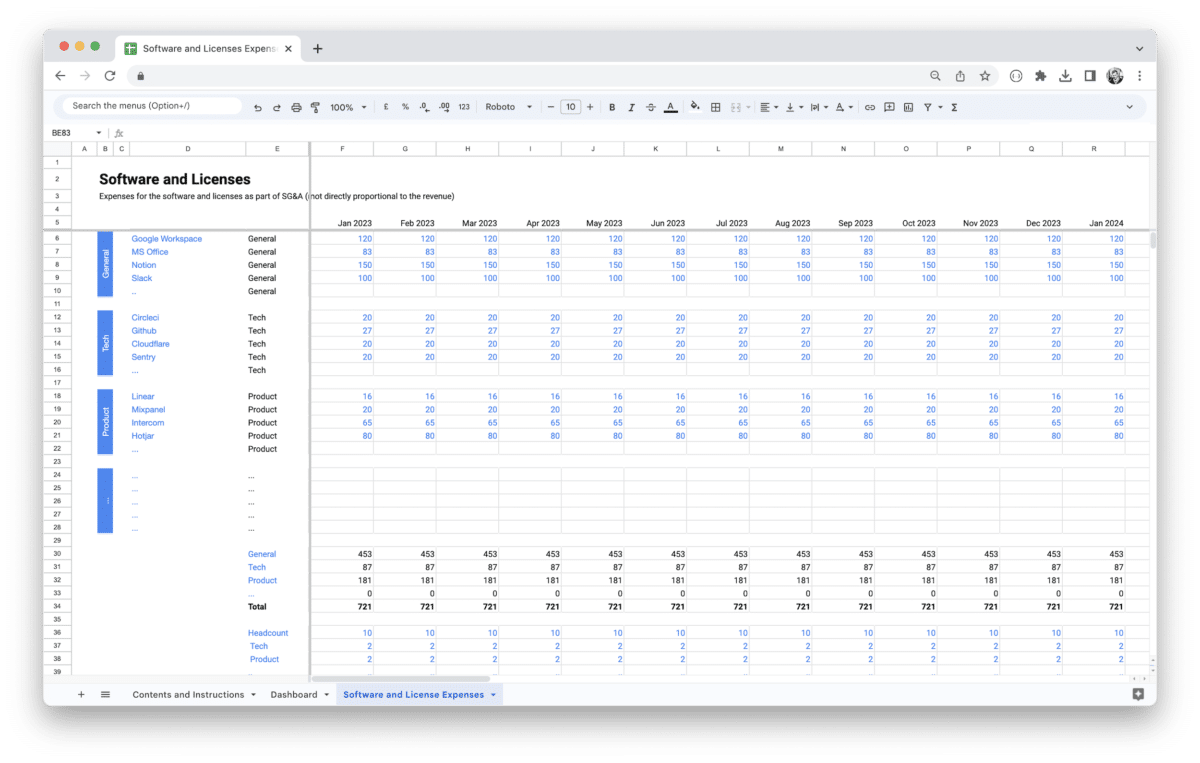Add a new sheet with the plus button
Viewport: 1200px width, 763px height.
pos(81,694)
